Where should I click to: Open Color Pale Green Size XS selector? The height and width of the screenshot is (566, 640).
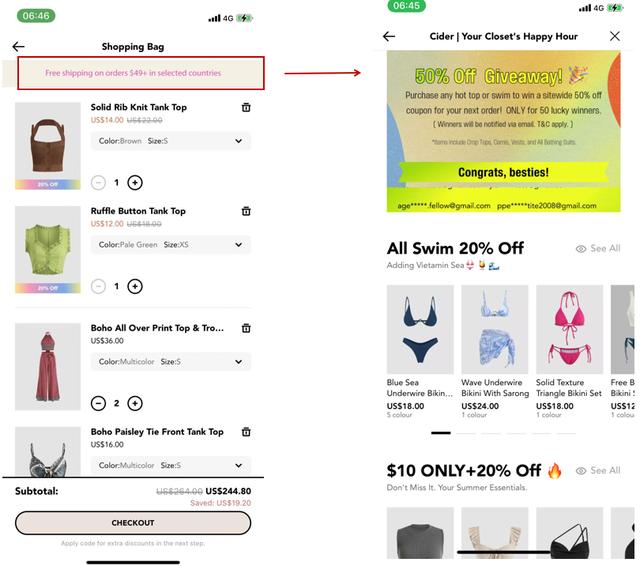(x=171, y=244)
